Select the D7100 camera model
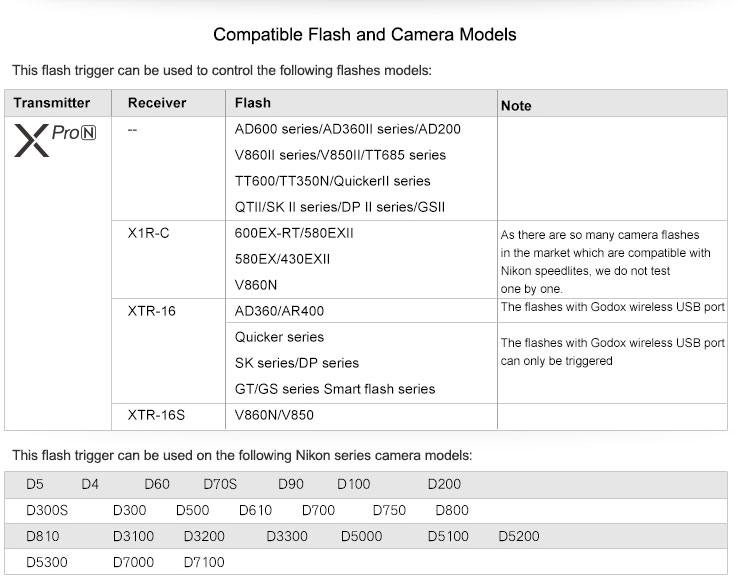This screenshot has height=585, width=738. point(204,563)
